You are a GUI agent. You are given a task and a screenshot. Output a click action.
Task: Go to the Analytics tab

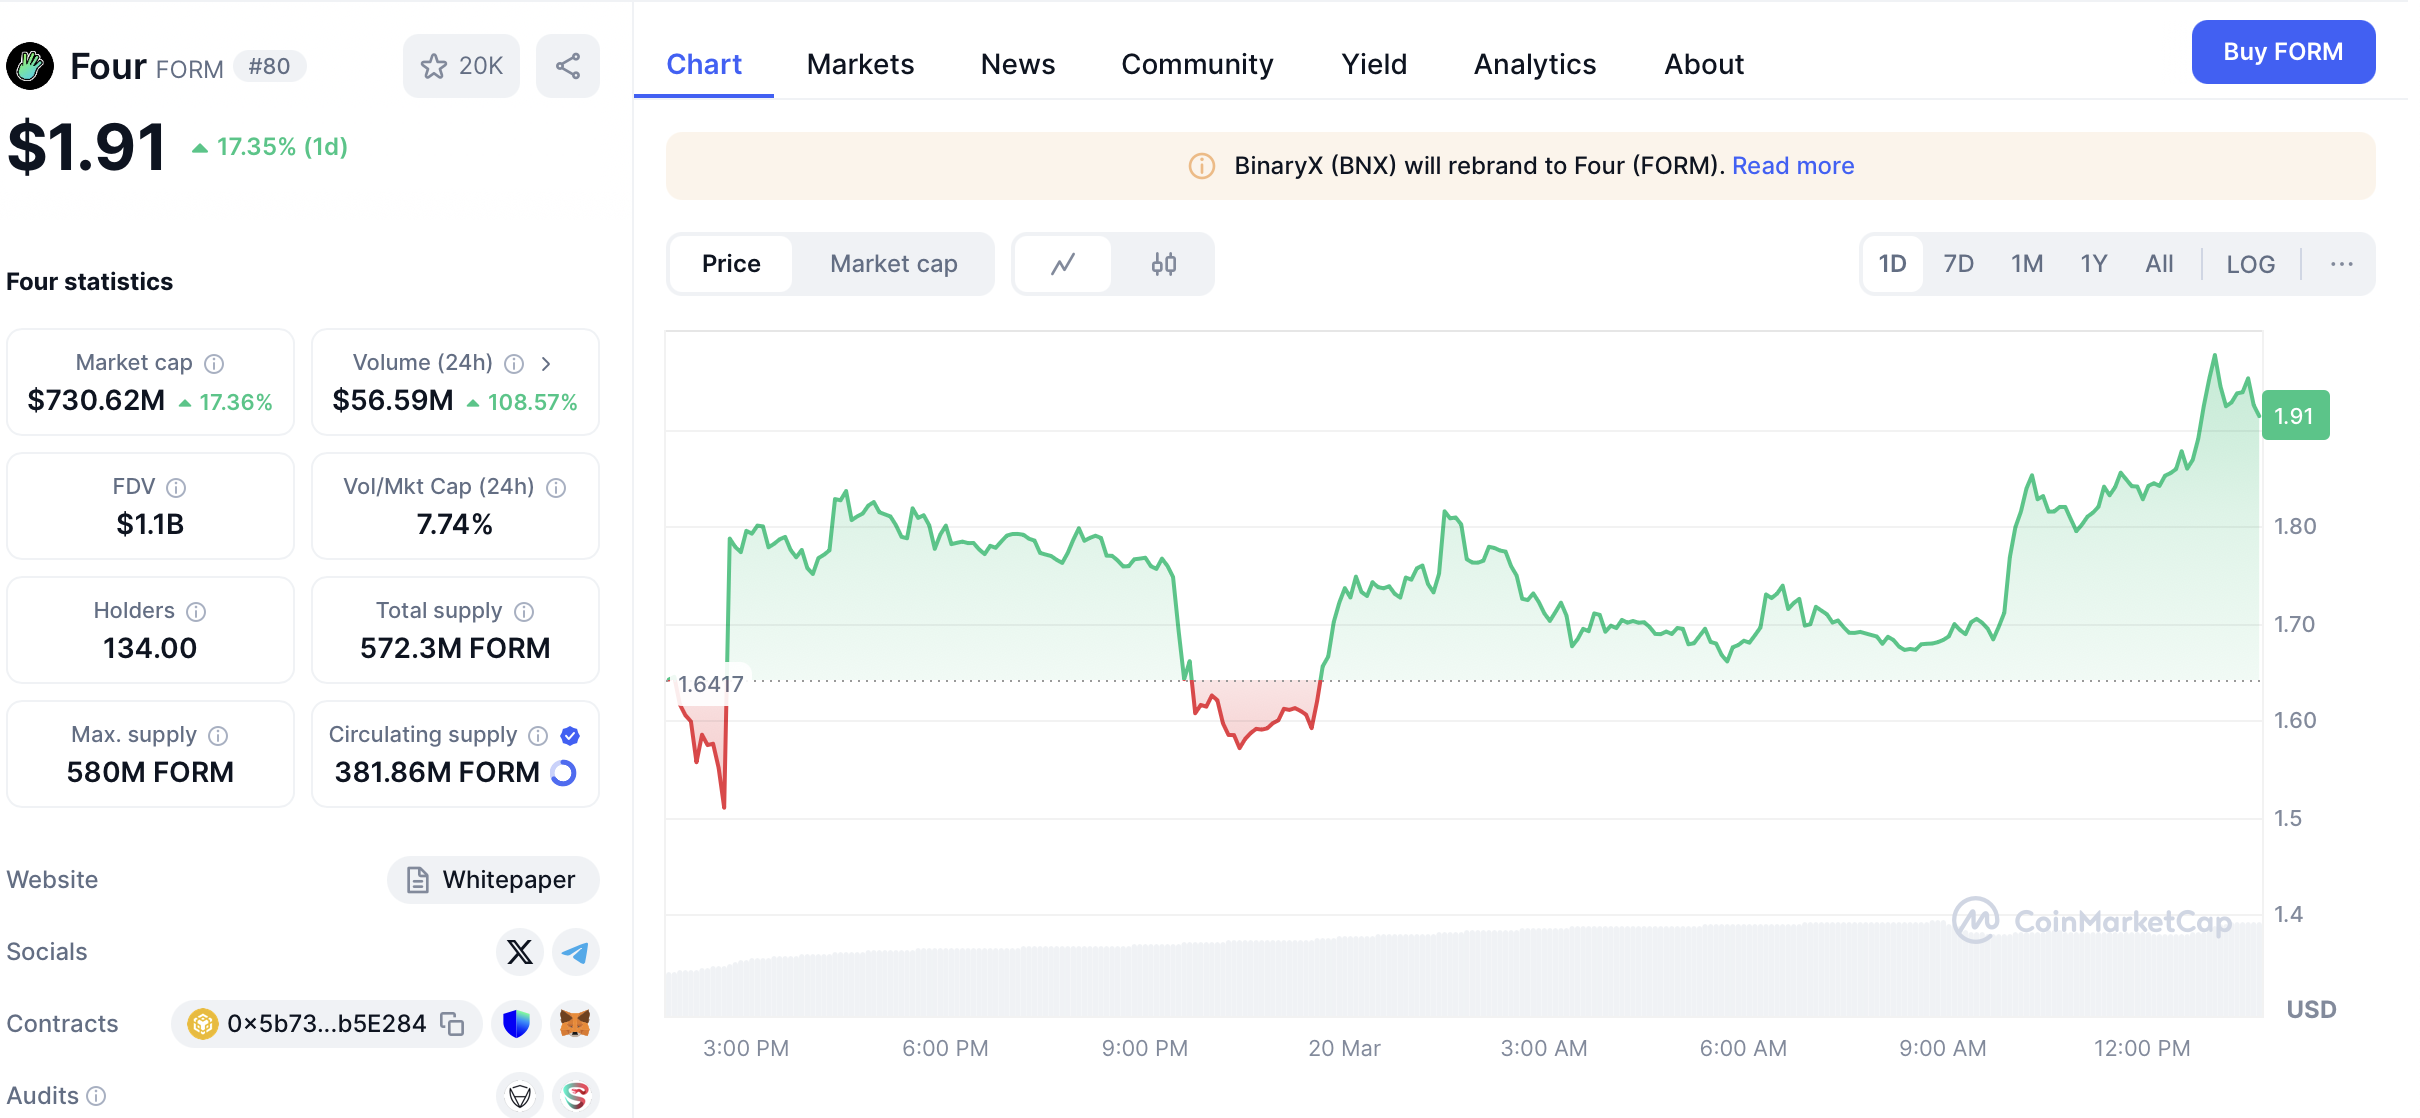[x=1534, y=64]
